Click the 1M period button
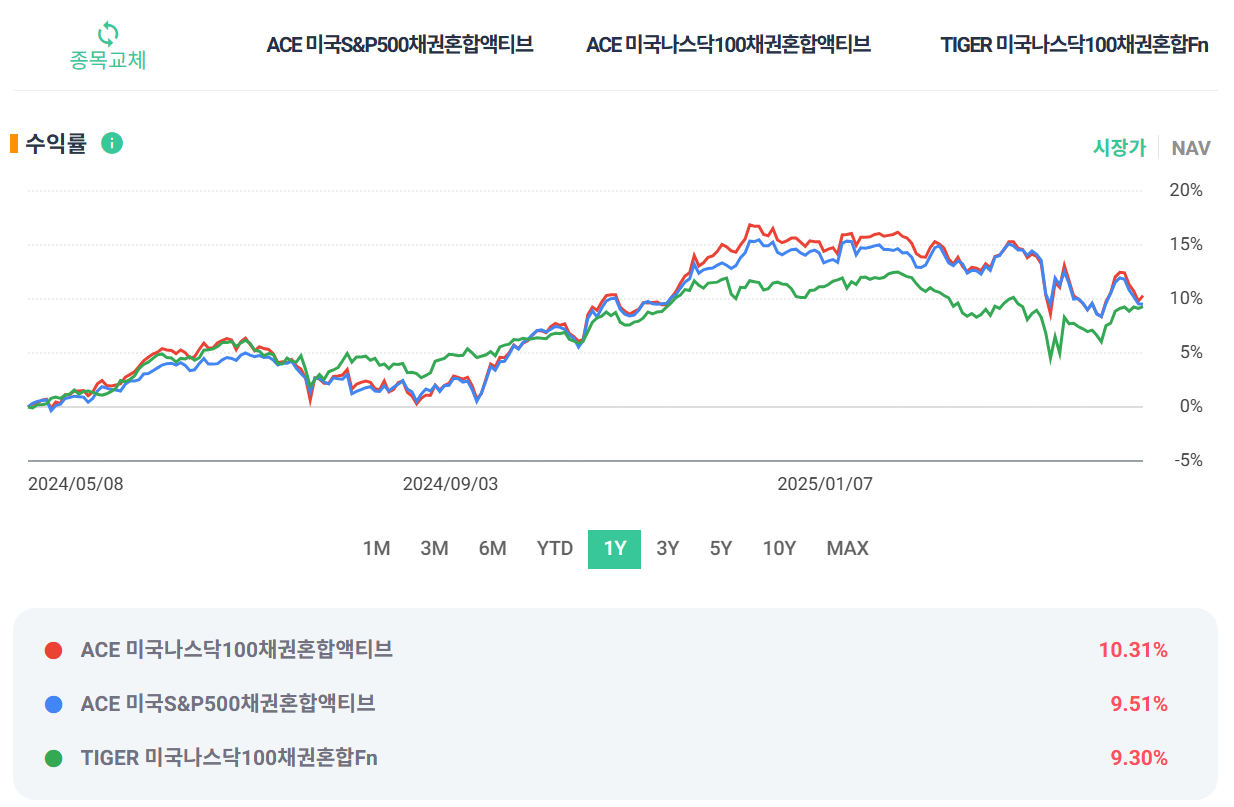This screenshot has height=807, width=1234. pos(377,548)
